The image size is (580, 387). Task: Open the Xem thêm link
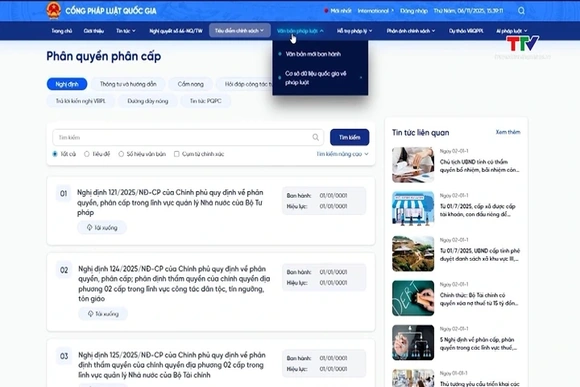coord(508,132)
